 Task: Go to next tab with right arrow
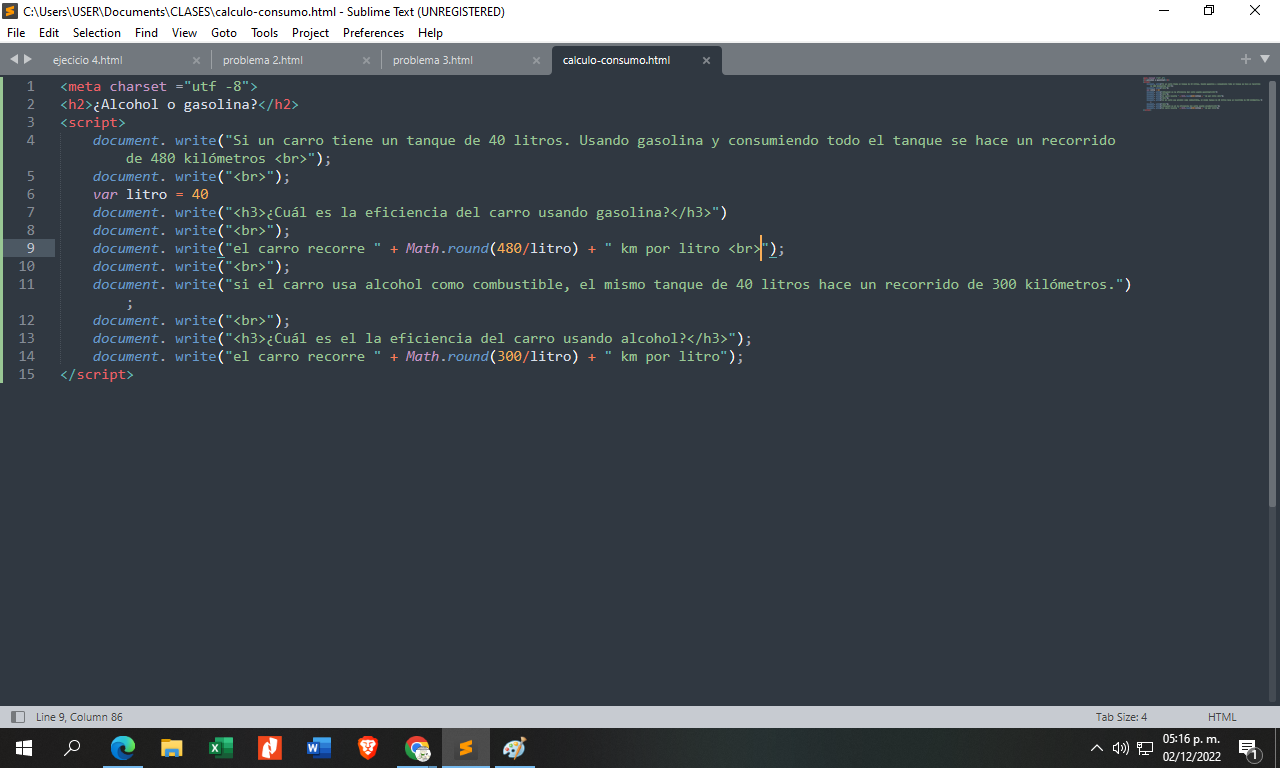(28, 59)
